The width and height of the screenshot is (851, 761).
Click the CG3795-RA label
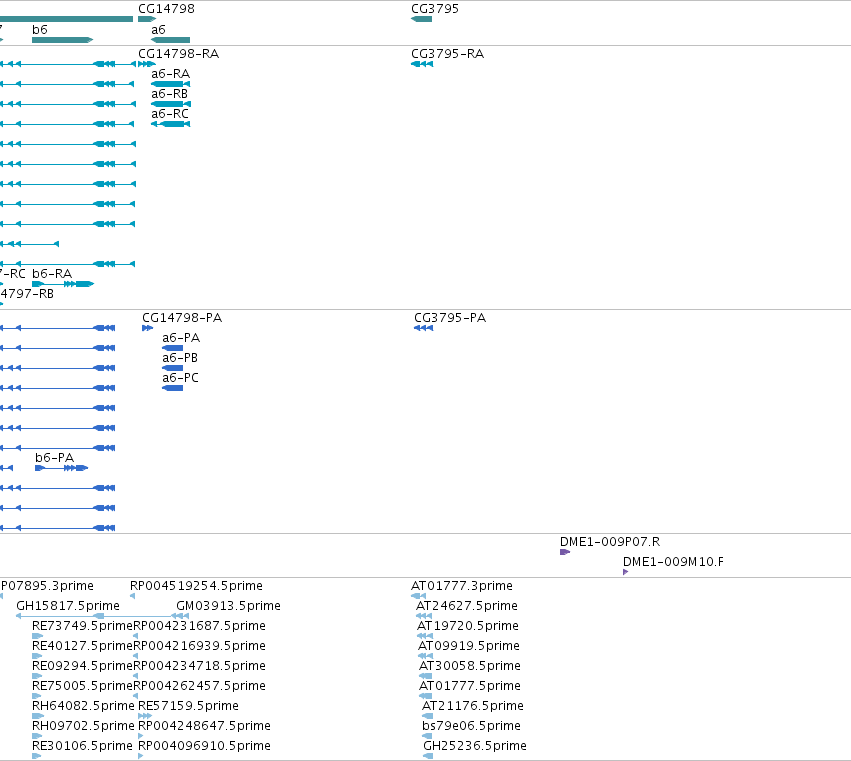coord(448,54)
